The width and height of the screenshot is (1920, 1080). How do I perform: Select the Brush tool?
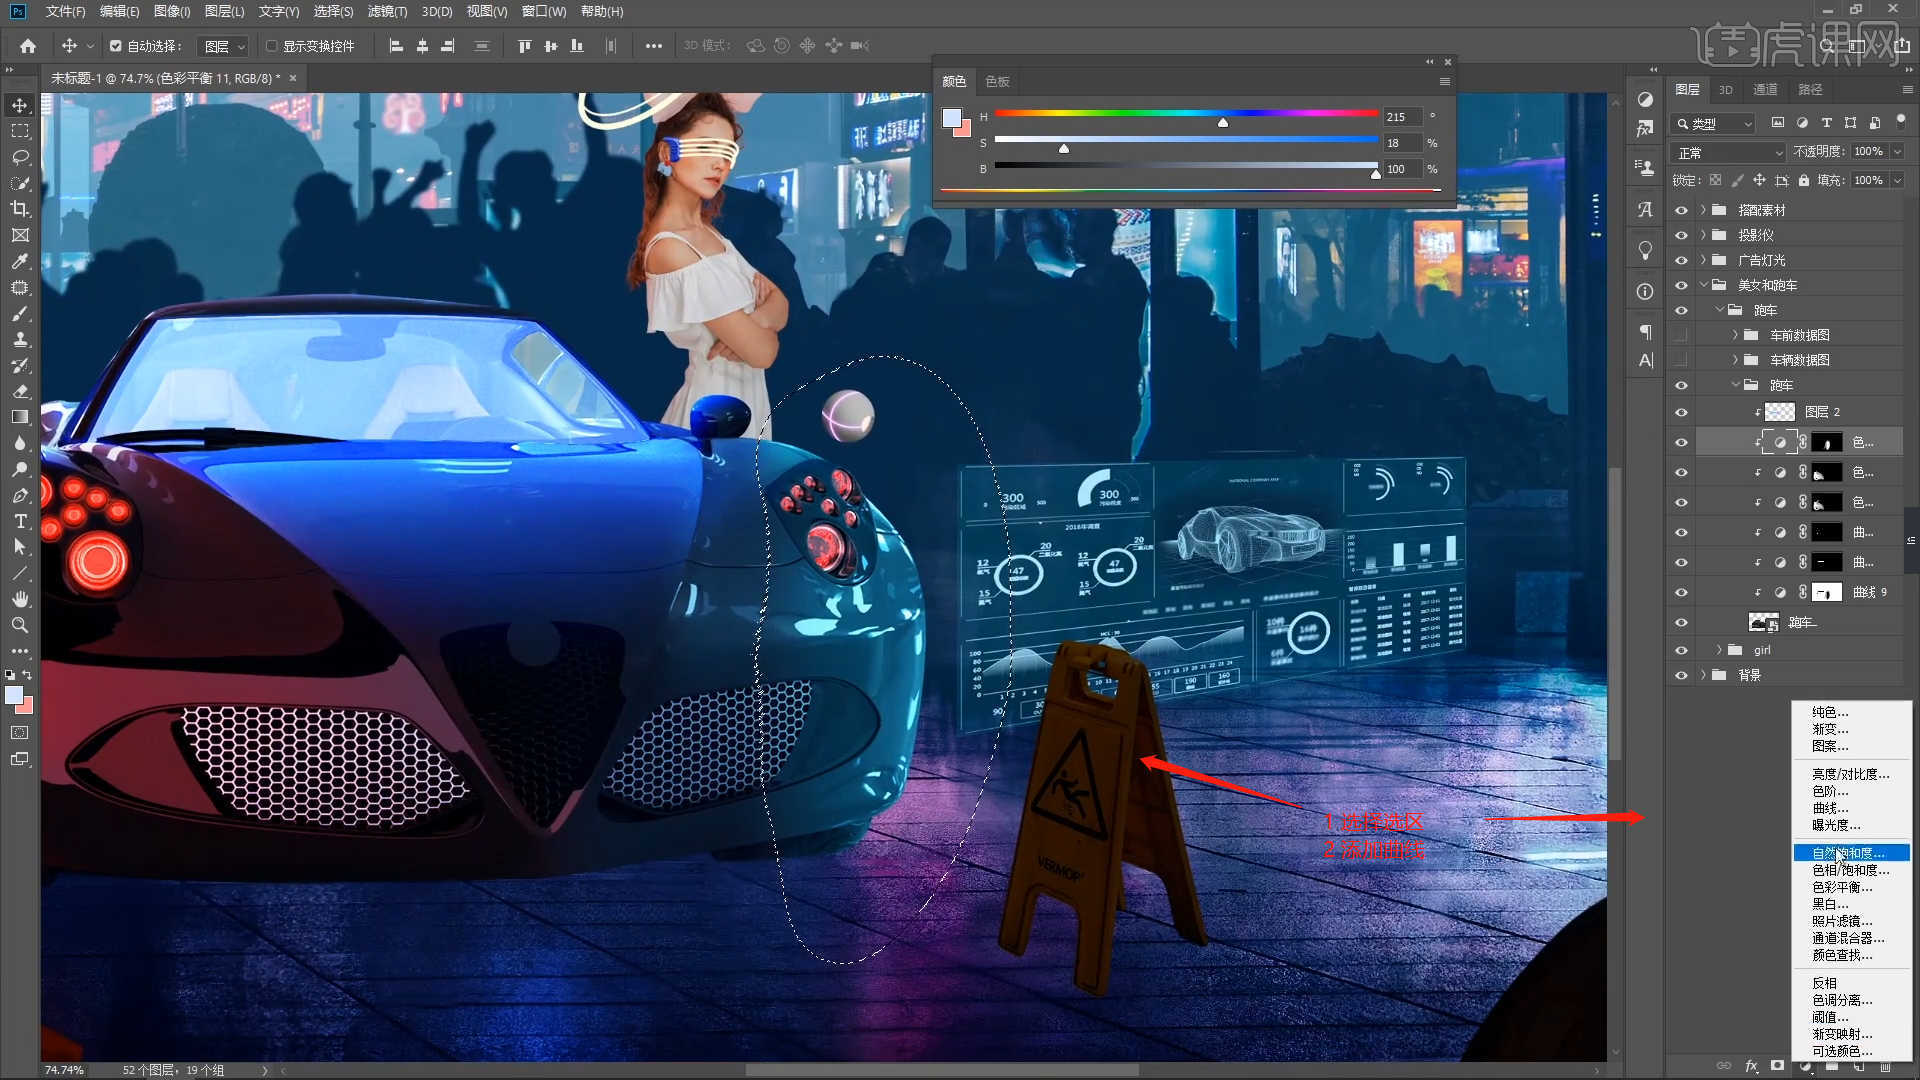coord(20,314)
